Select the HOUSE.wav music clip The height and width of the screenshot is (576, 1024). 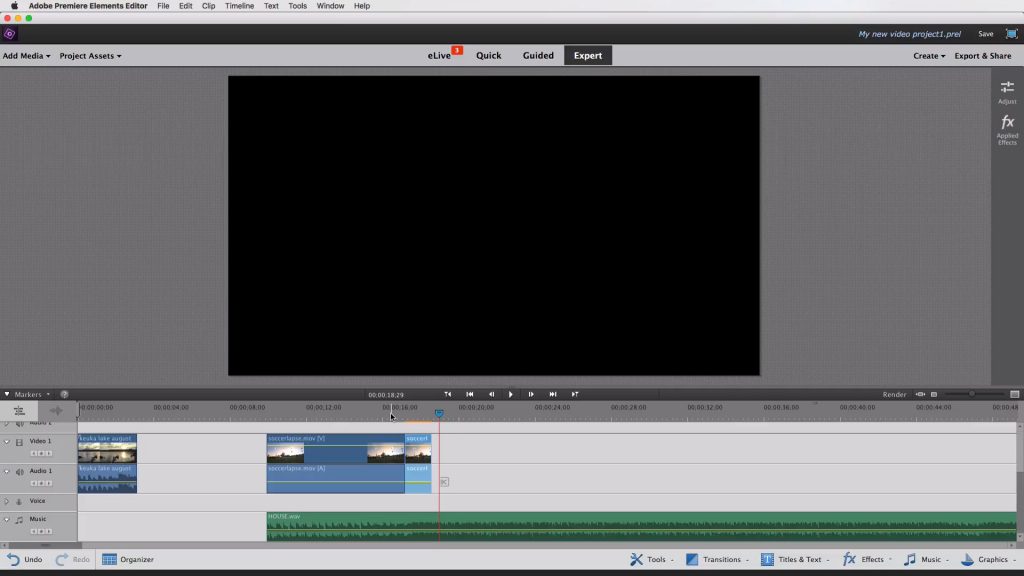(x=641, y=526)
